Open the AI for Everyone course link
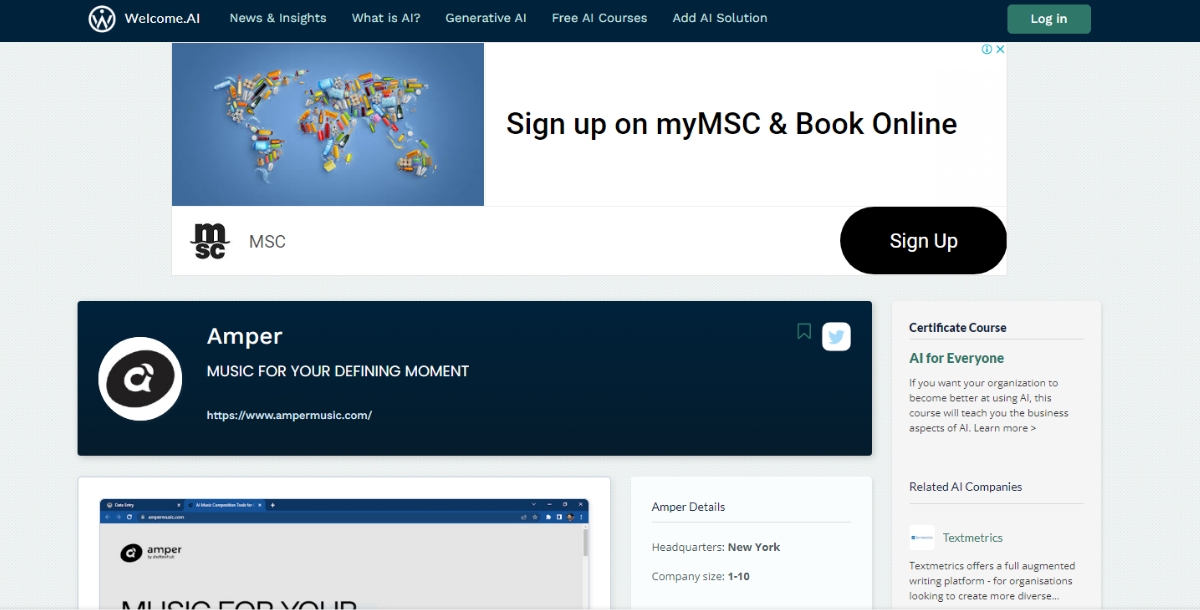Screen dimensions: 1200x610 (x=956, y=358)
